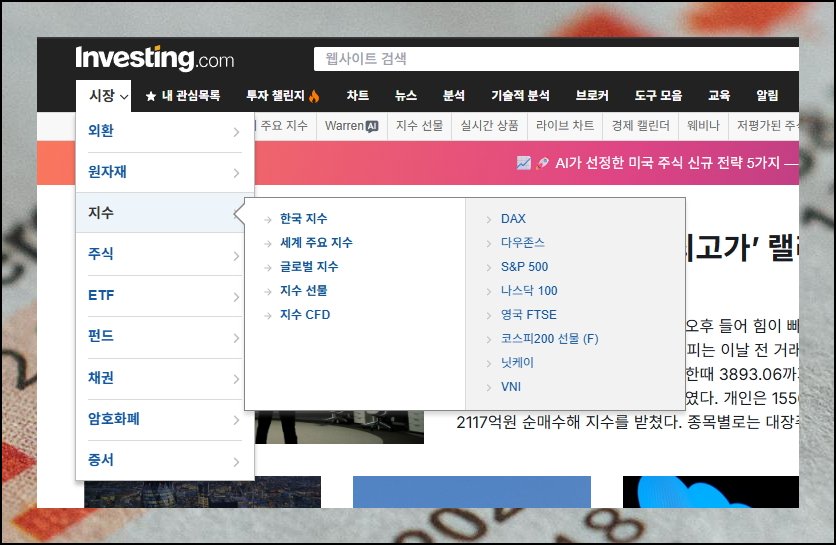Image resolution: width=836 pixels, height=545 pixels.
Task: Click the flame icon next to 투자 챌린지
Action: click(x=314, y=96)
